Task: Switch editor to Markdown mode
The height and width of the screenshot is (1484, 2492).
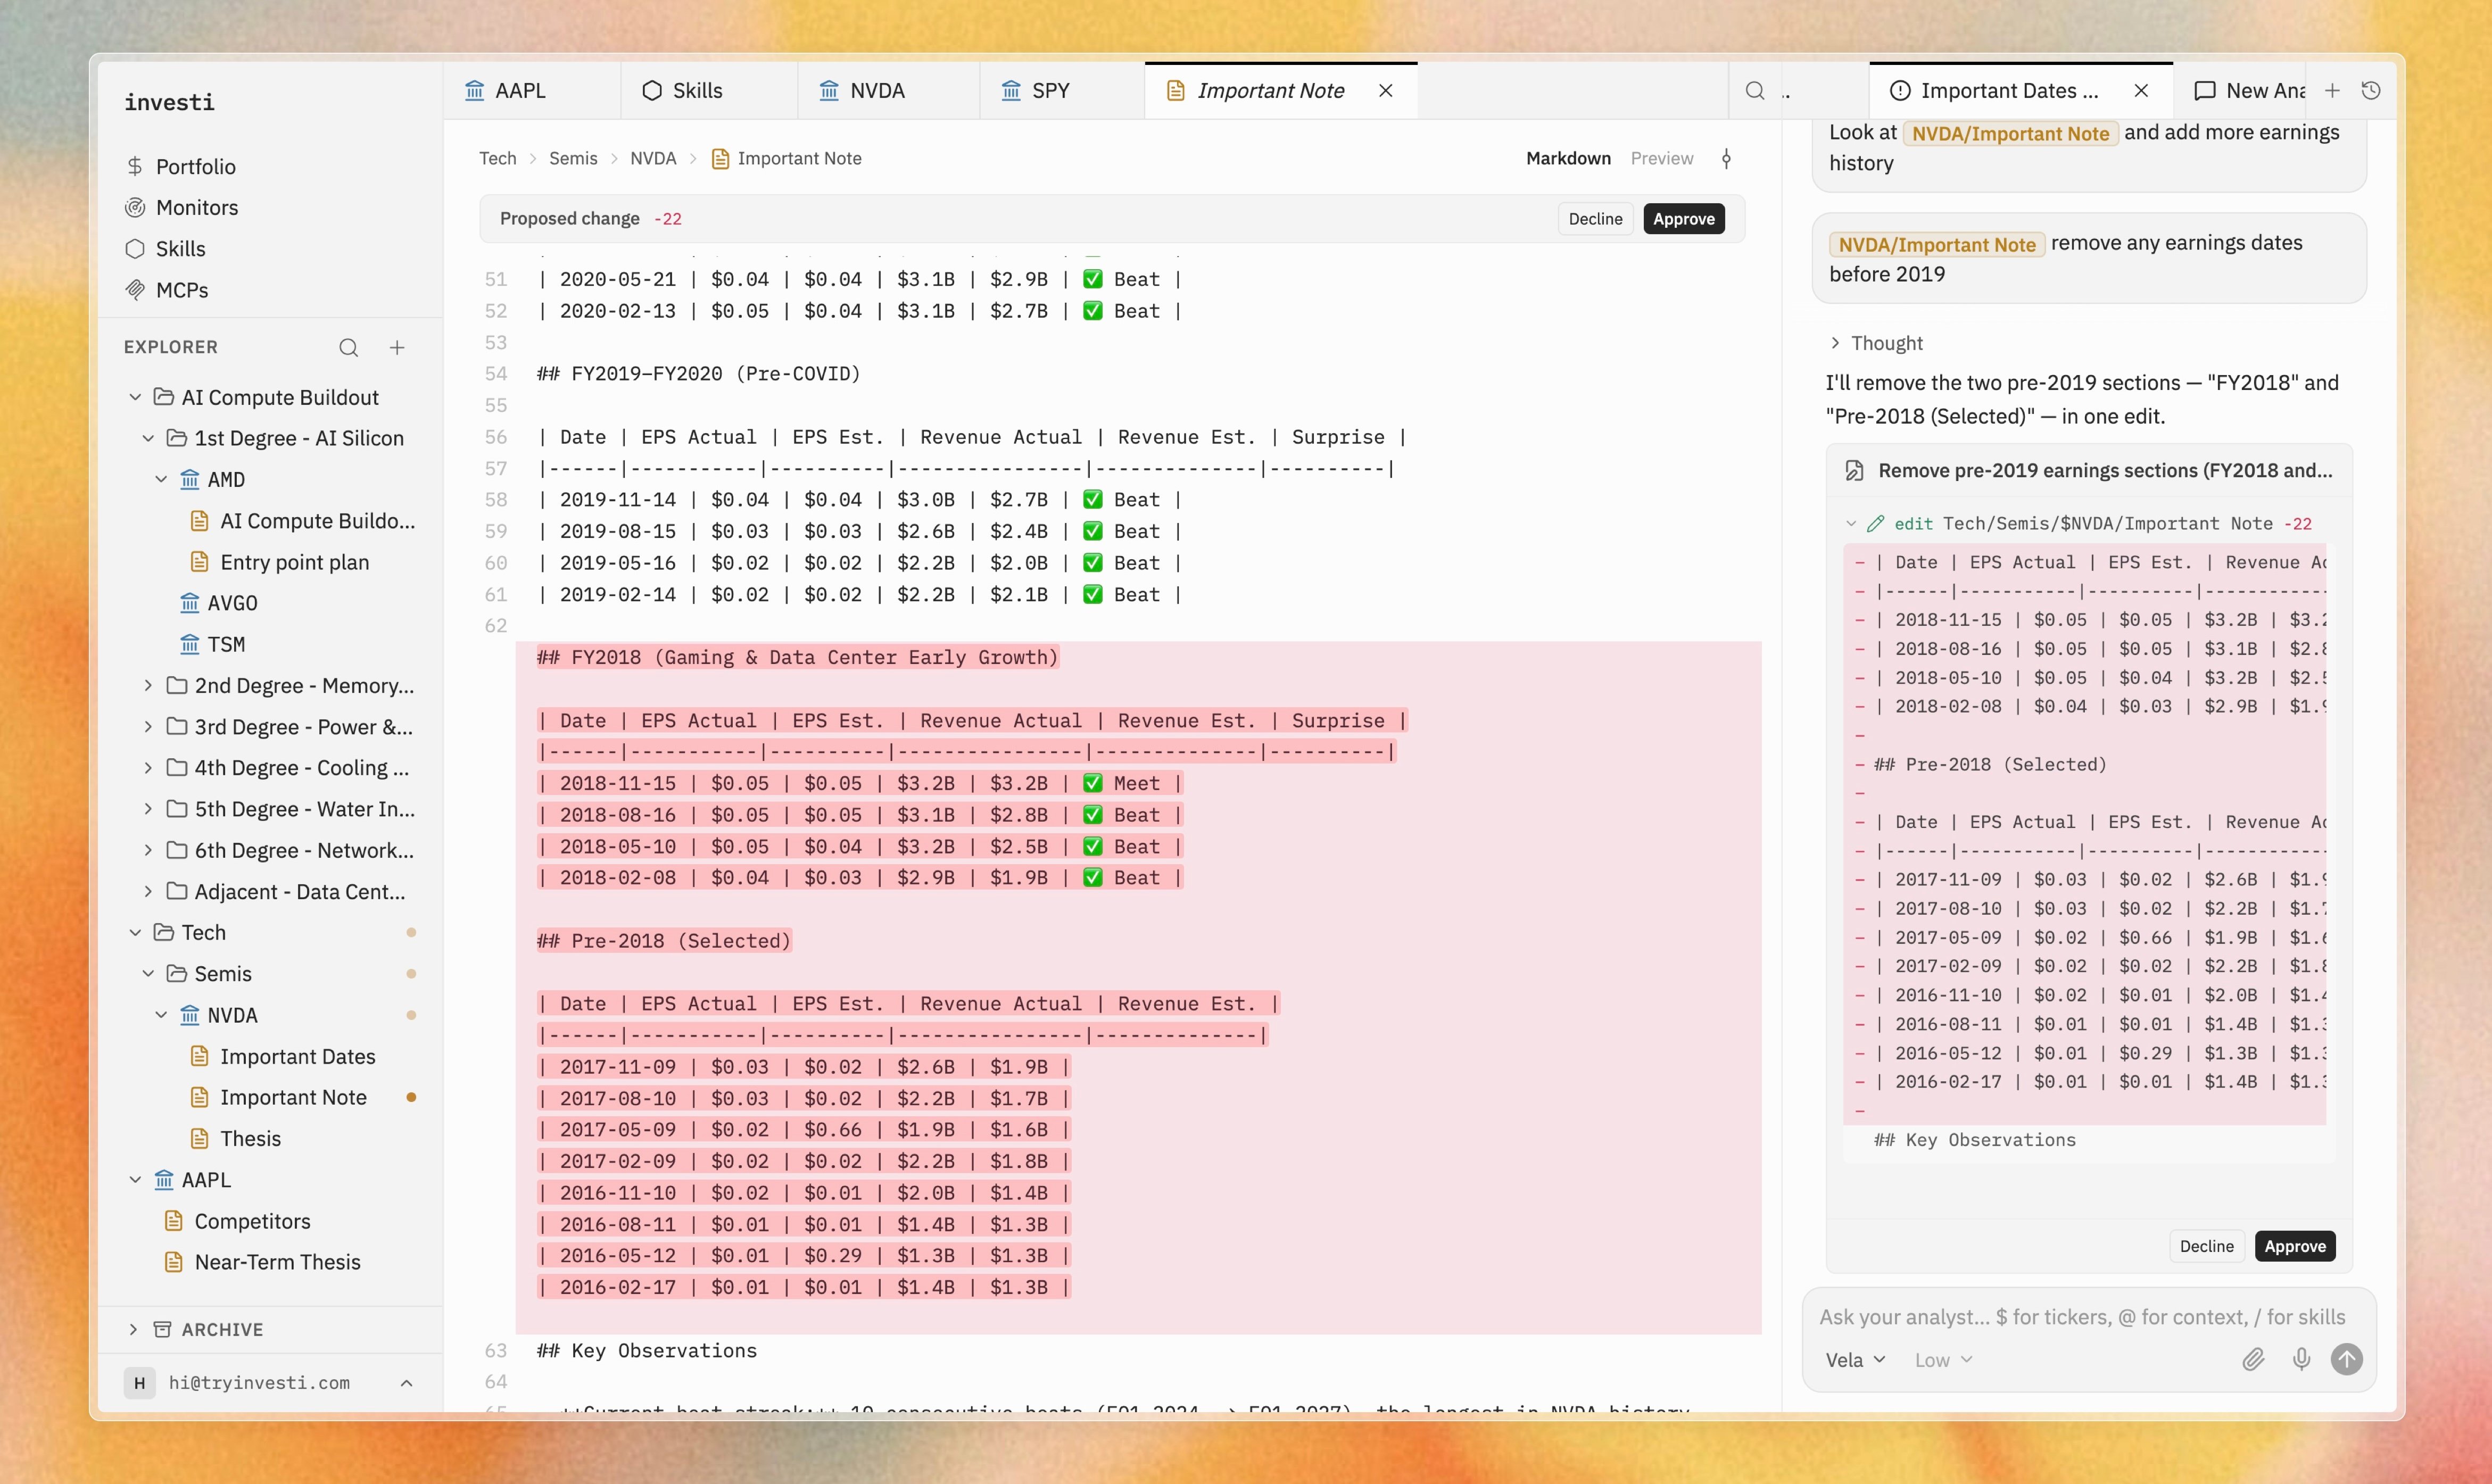Action: 1568,158
